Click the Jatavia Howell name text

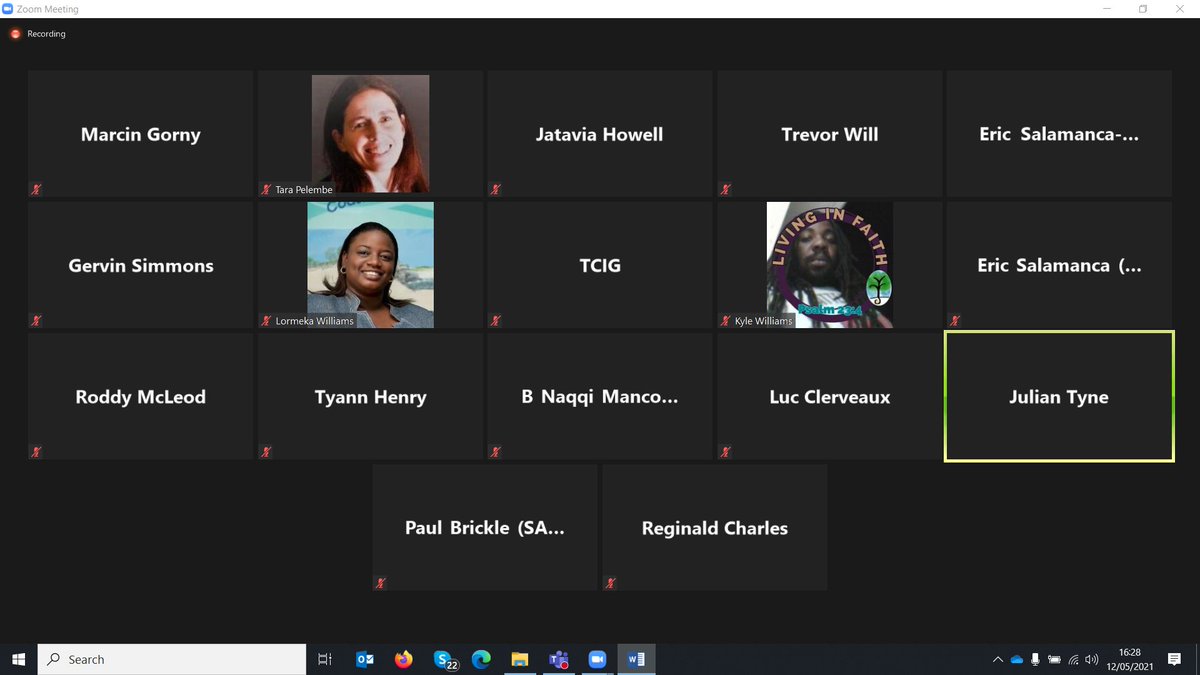tap(600, 134)
